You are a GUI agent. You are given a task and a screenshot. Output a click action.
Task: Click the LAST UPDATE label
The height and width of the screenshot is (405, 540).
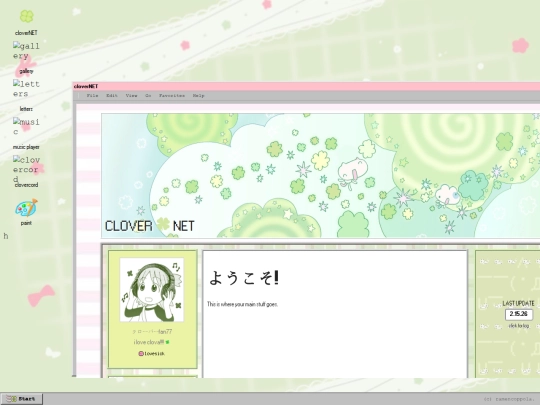[x=518, y=303]
